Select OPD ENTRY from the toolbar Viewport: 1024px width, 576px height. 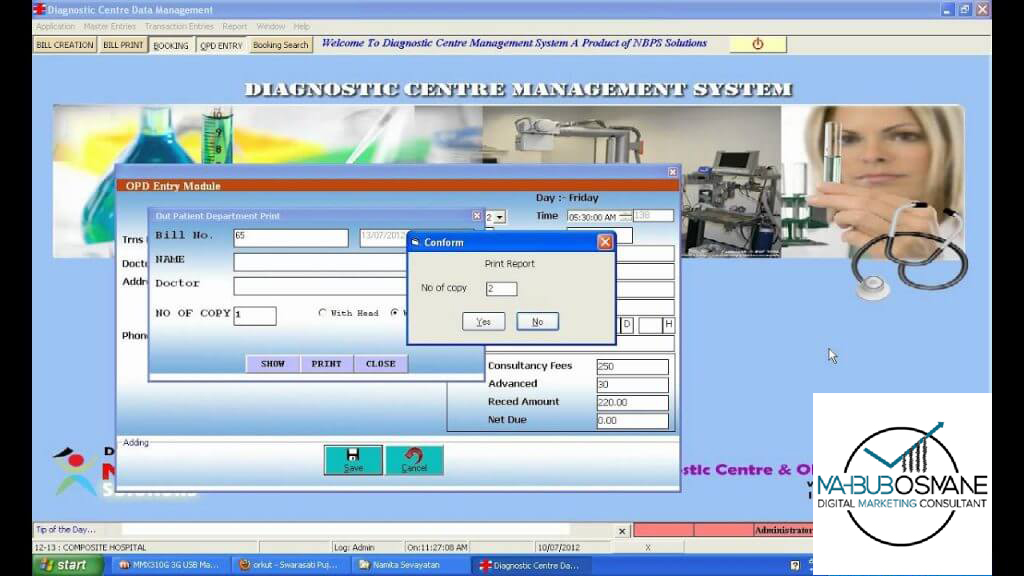pyautogui.click(x=221, y=44)
